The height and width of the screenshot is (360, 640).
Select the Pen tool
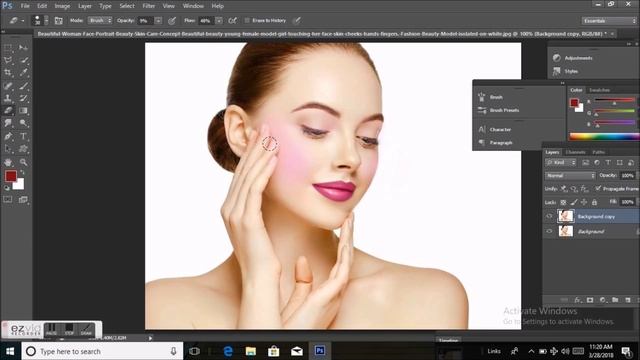(x=8, y=136)
